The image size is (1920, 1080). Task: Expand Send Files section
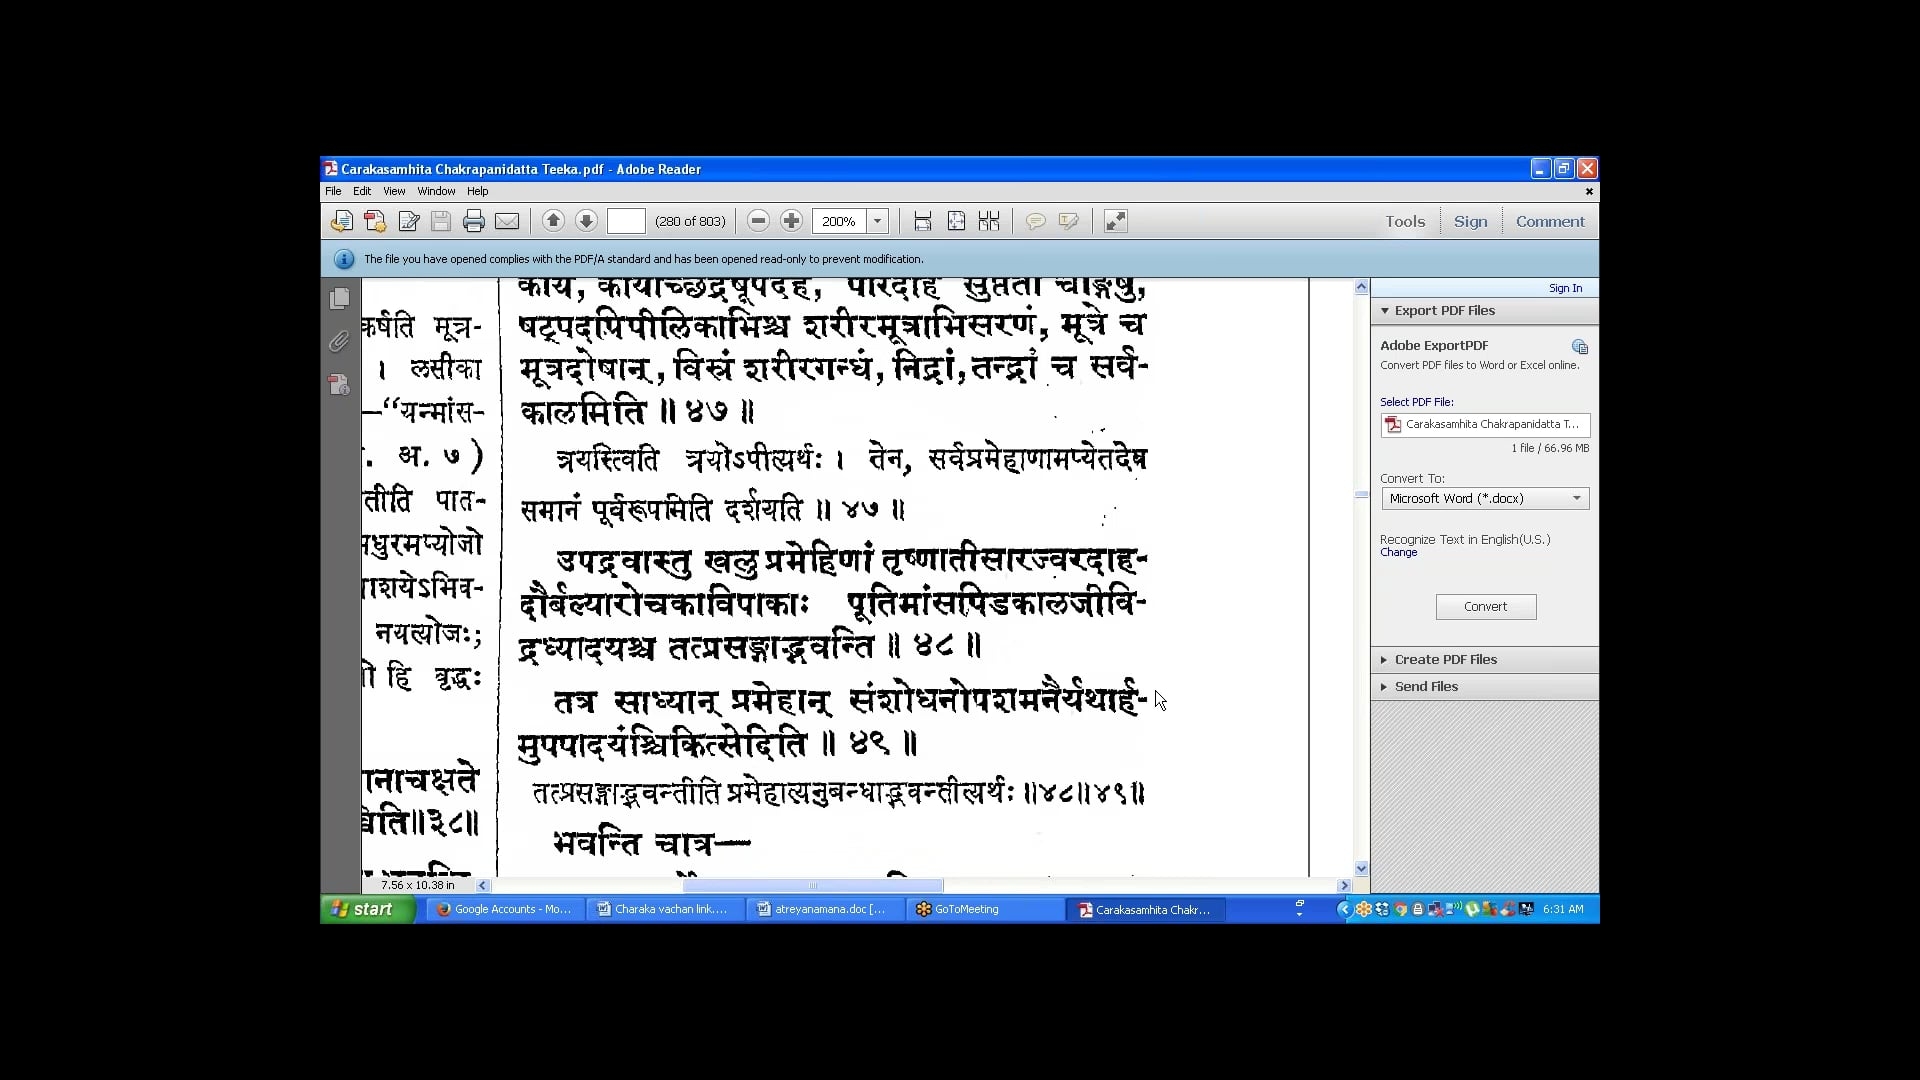pos(1426,686)
